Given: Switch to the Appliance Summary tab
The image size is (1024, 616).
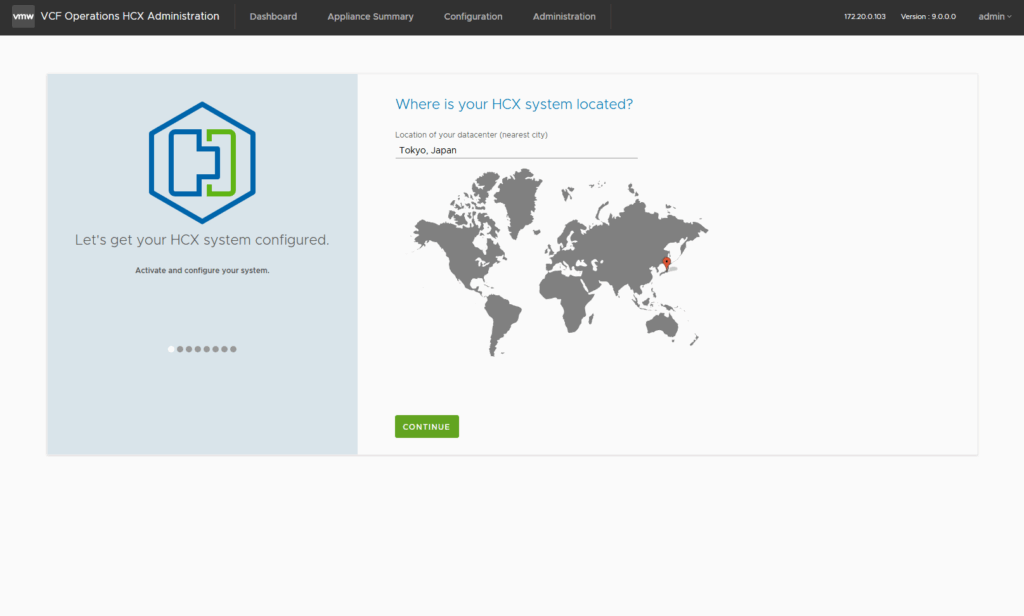Looking at the screenshot, I should (x=370, y=17).
